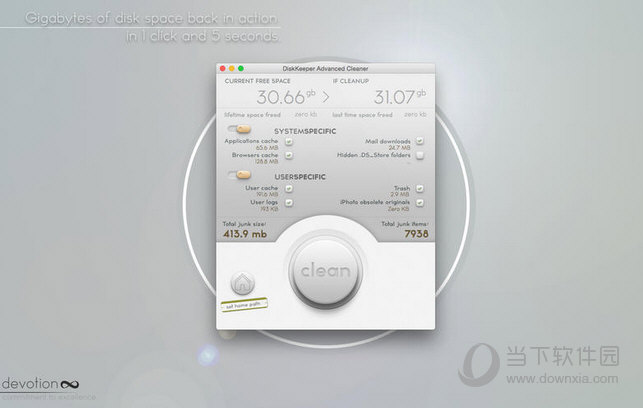Click the iPhoto obsolete originals label

[375, 202]
